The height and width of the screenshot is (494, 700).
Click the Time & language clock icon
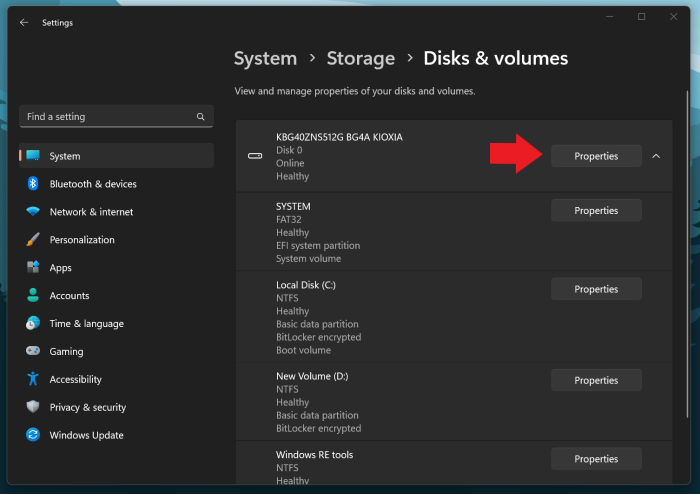point(33,323)
